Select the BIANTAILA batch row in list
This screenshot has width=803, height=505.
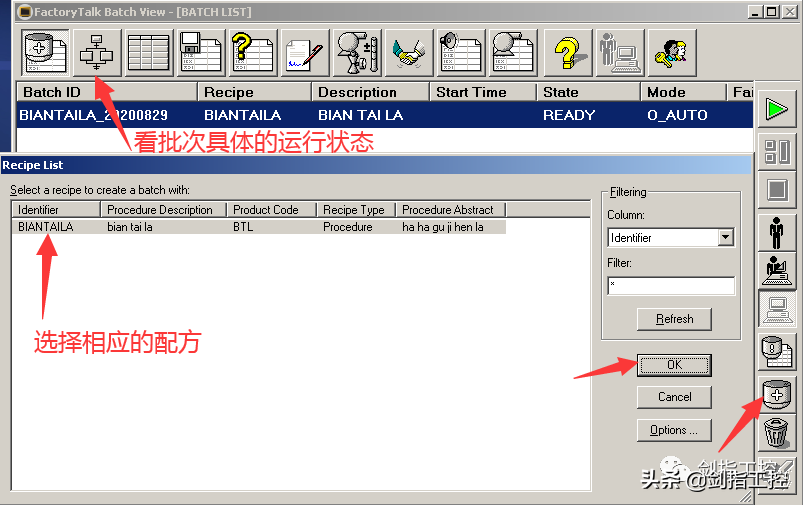click(300, 115)
